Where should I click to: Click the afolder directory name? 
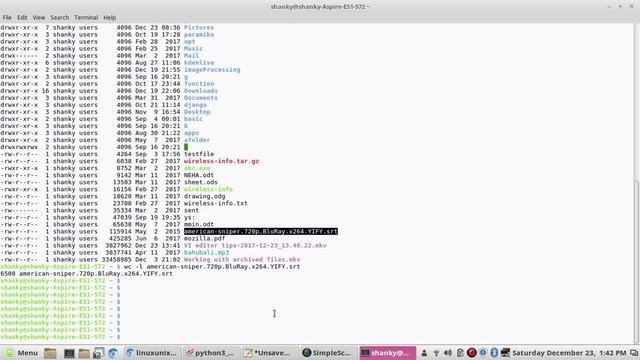(197, 140)
